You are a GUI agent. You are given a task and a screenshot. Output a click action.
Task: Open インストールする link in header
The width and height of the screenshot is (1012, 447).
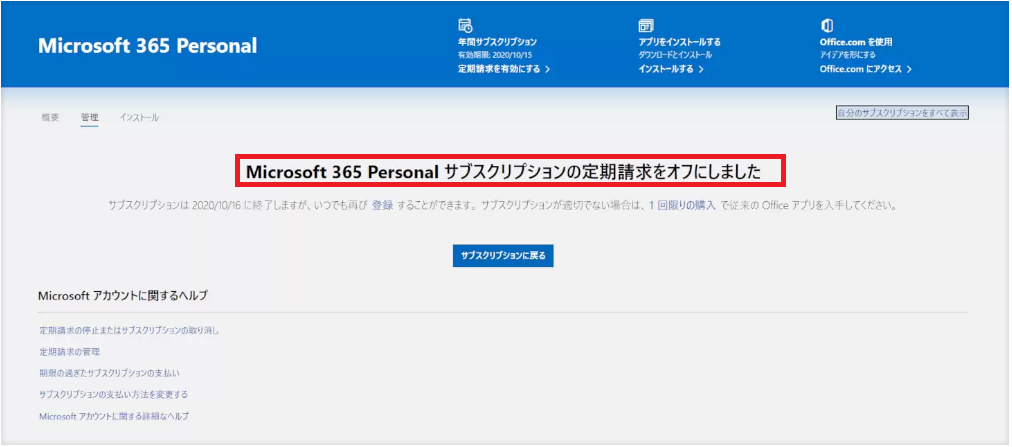click(671, 69)
